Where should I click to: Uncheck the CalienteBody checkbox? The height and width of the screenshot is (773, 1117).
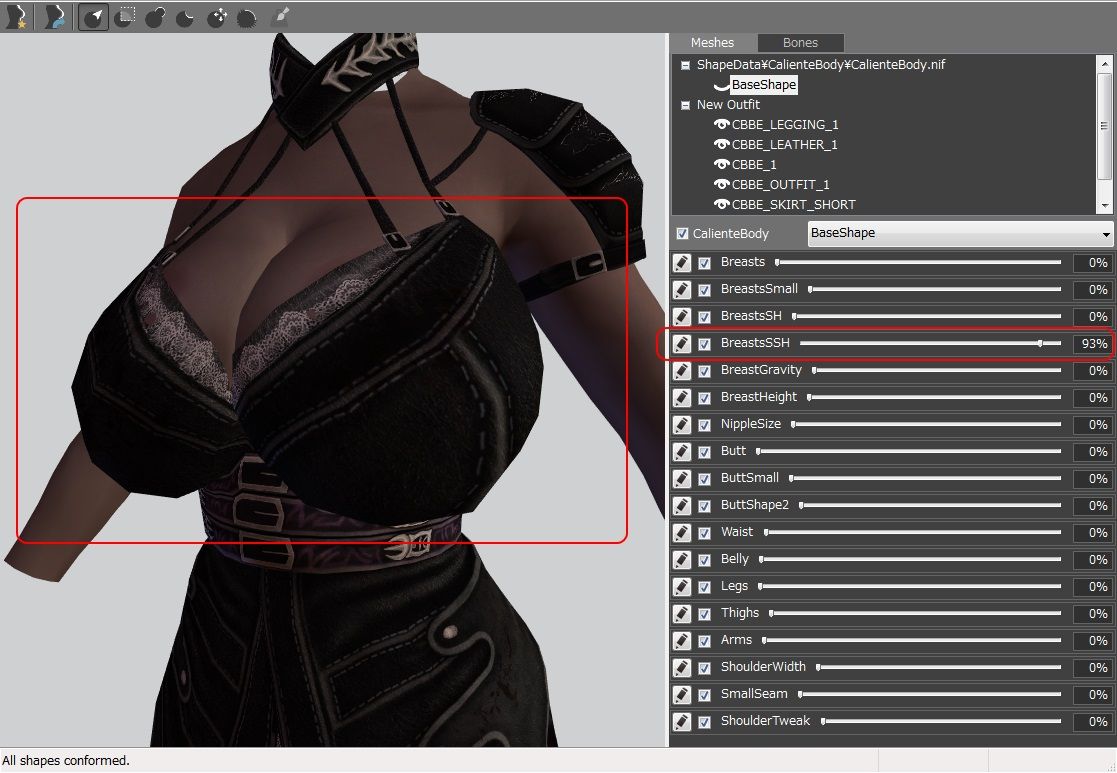click(682, 234)
